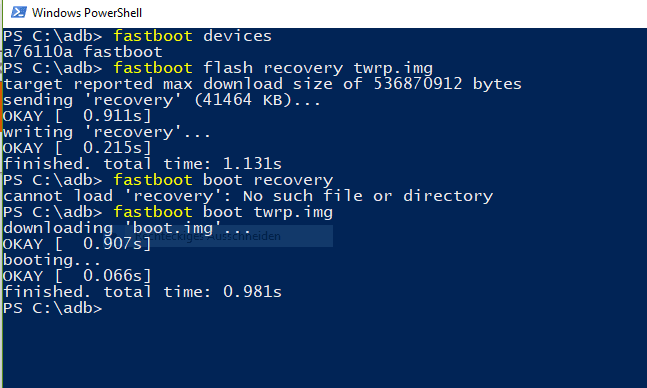Click the OKAY 0.215s result line
This screenshot has height=388, width=647.
77,148
